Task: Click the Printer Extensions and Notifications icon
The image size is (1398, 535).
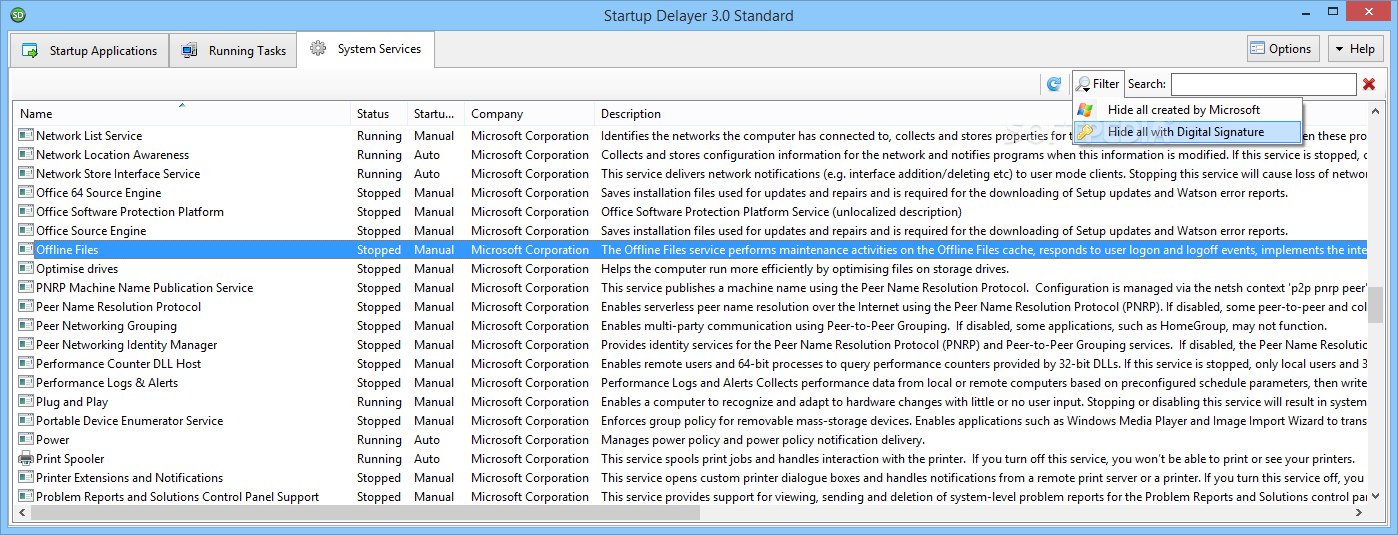Action: point(26,477)
